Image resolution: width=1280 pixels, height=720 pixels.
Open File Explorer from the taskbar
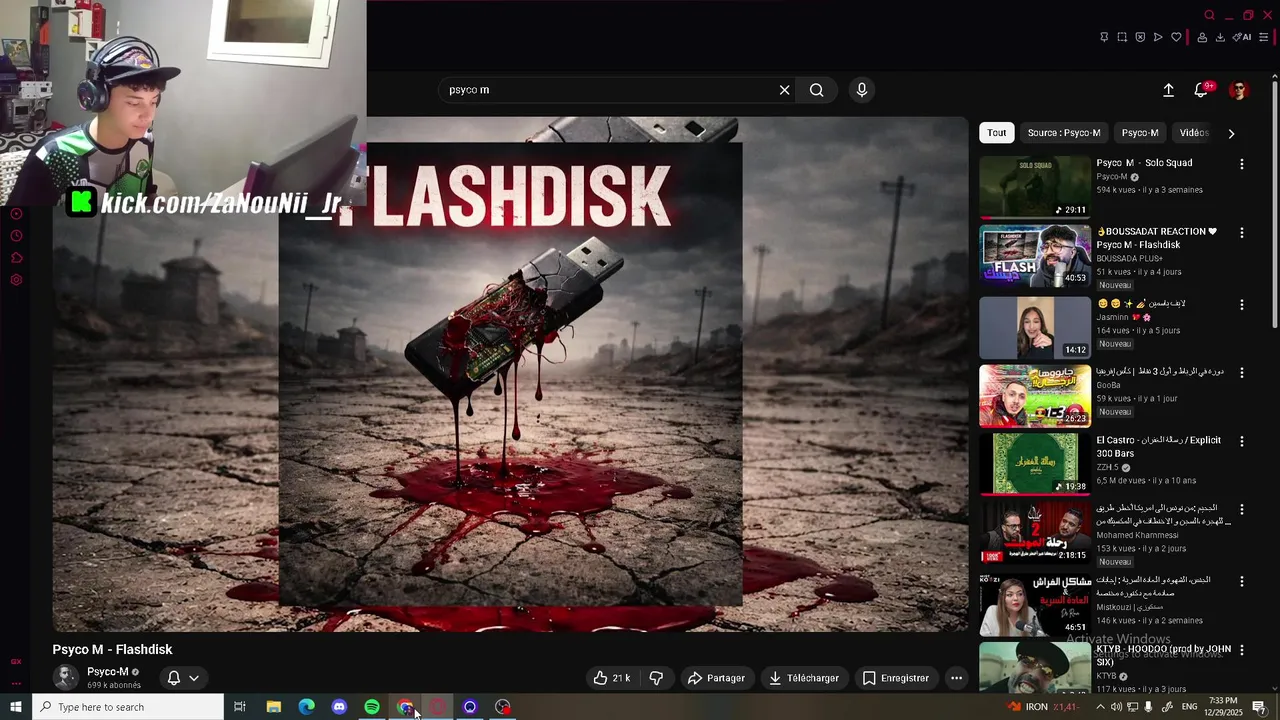click(273, 707)
